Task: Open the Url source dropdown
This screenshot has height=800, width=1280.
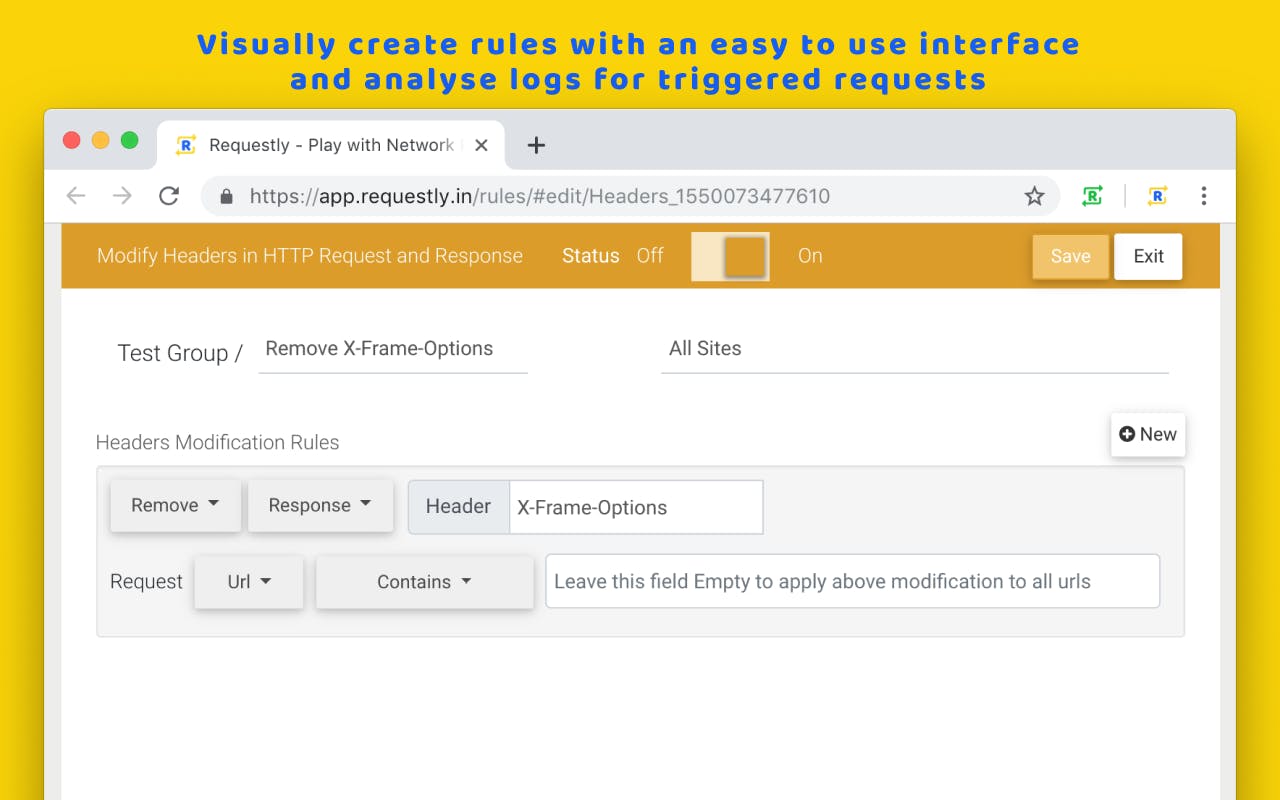Action: coord(249,581)
